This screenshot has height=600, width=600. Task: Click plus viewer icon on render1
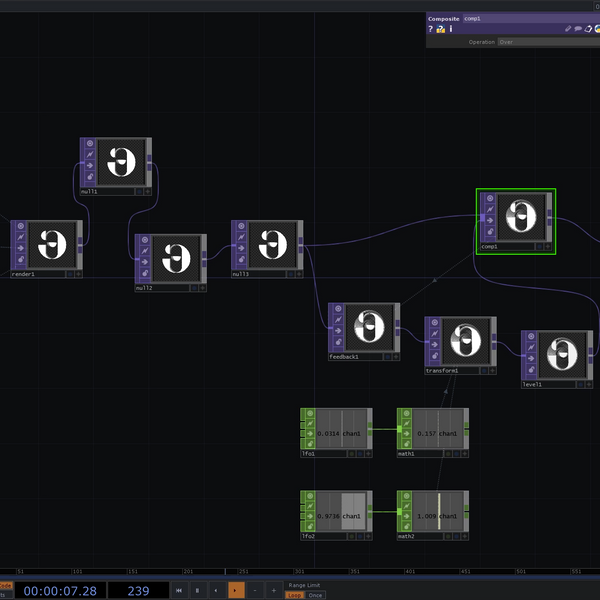pyautogui.click(x=78, y=274)
